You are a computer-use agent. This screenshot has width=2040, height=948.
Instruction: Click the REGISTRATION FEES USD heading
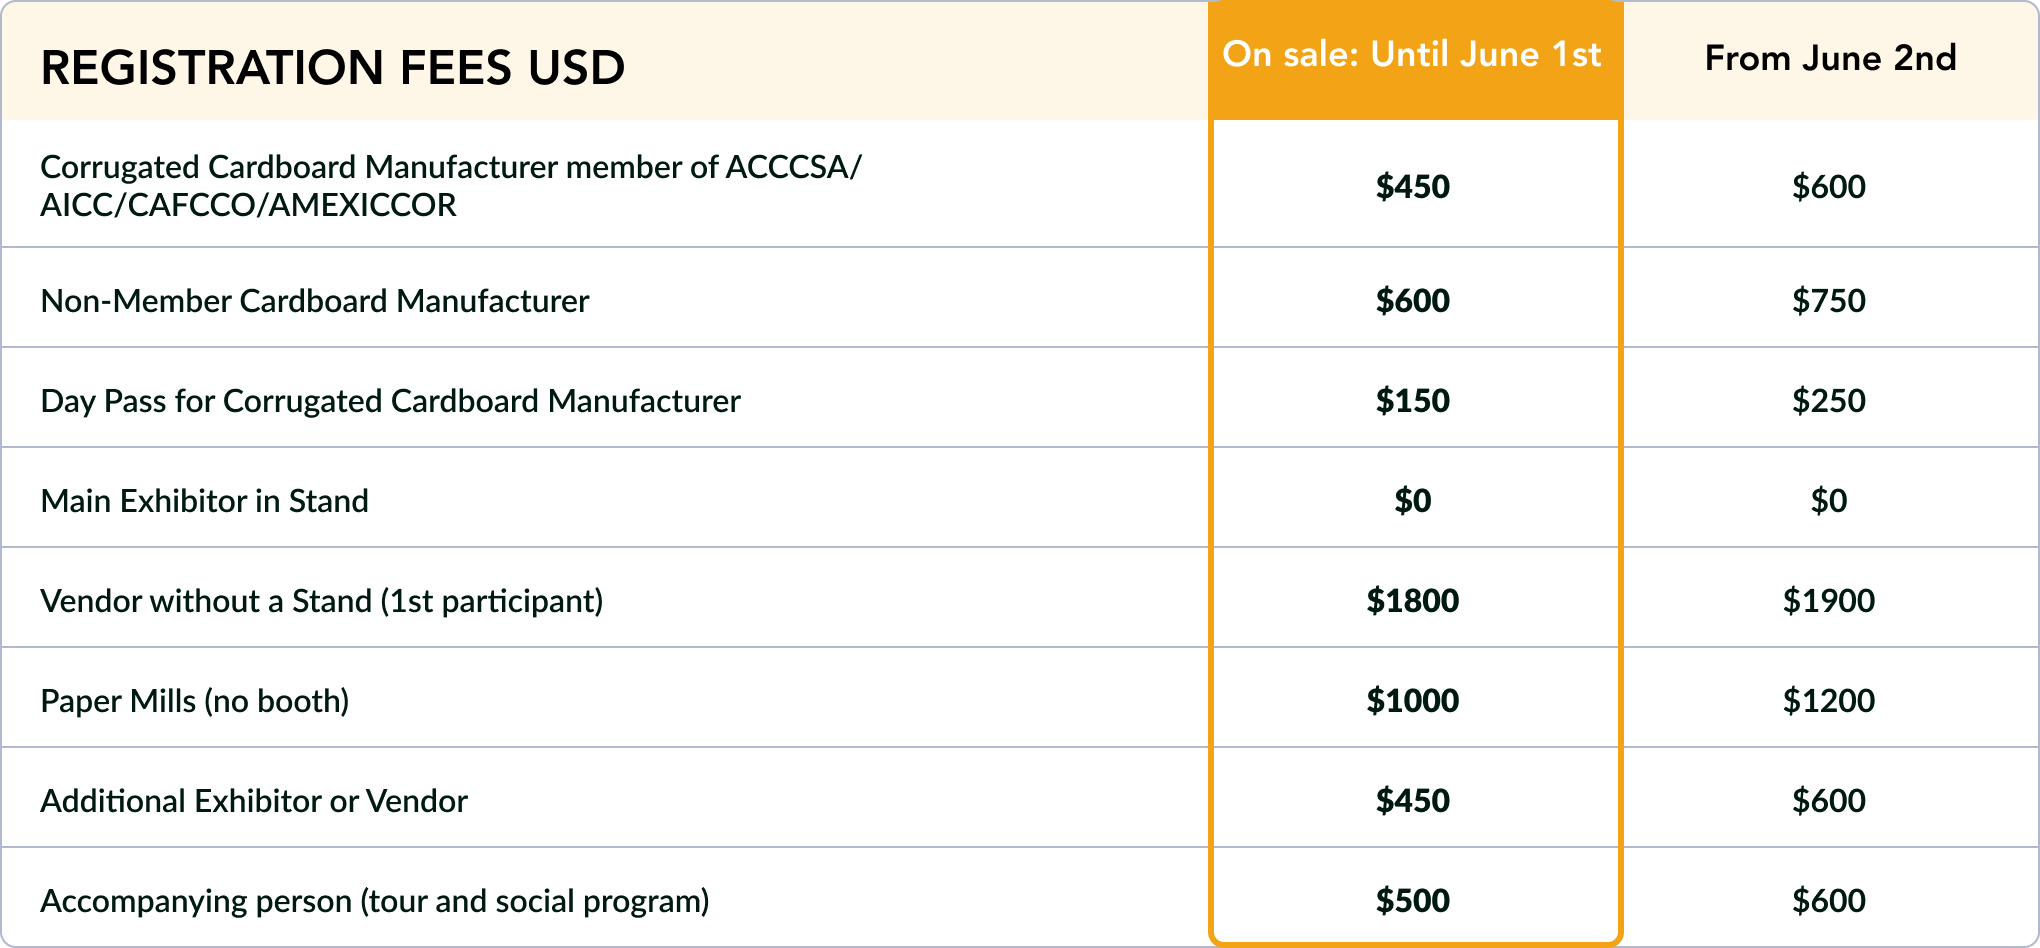(332, 67)
